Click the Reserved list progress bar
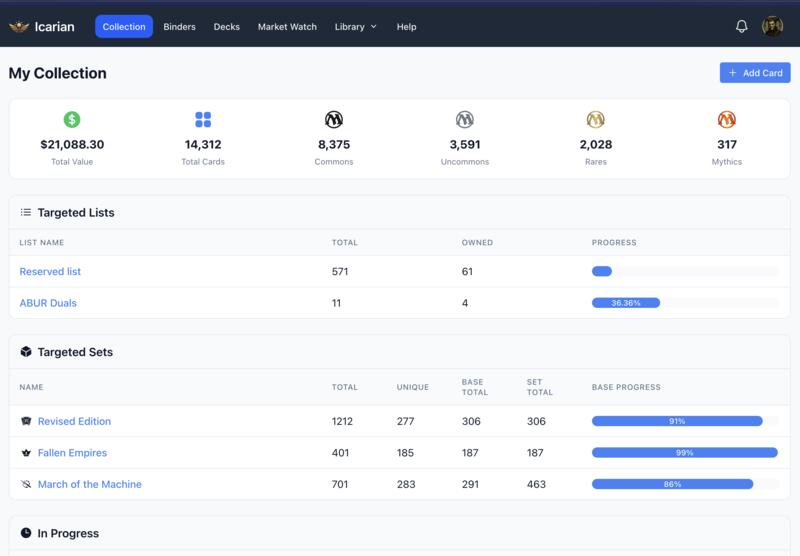Viewport: 800px width, 556px height. coord(684,271)
